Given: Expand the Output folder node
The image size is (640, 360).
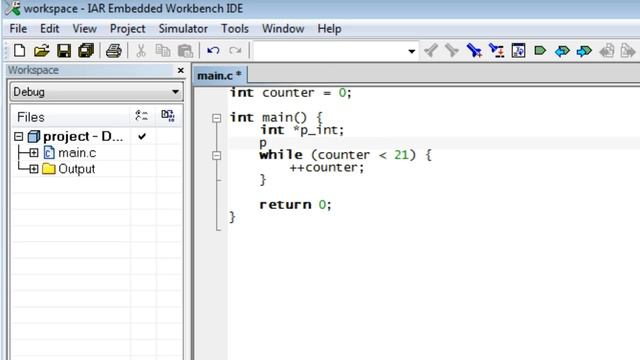Looking at the screenshot, I should [34, 169].
